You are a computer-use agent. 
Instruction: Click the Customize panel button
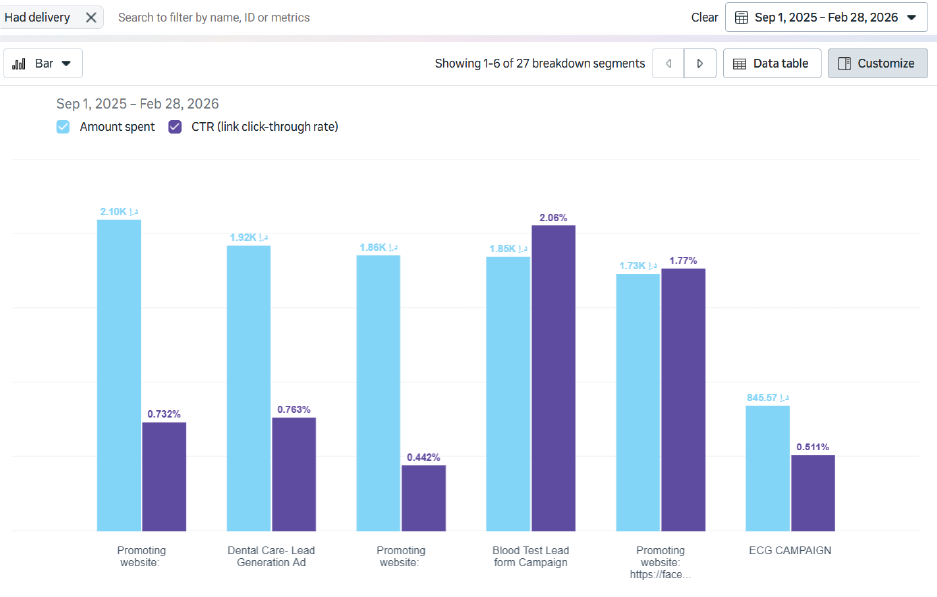pyautogui.click(x=877, y=63)
